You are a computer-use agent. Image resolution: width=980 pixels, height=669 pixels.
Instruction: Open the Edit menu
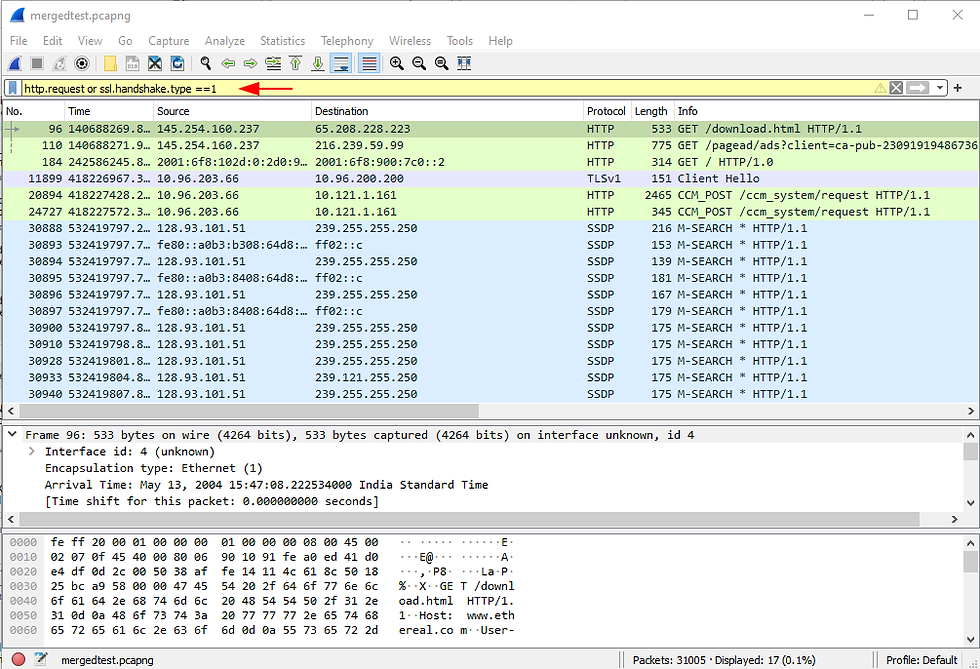tap(52, 41)
